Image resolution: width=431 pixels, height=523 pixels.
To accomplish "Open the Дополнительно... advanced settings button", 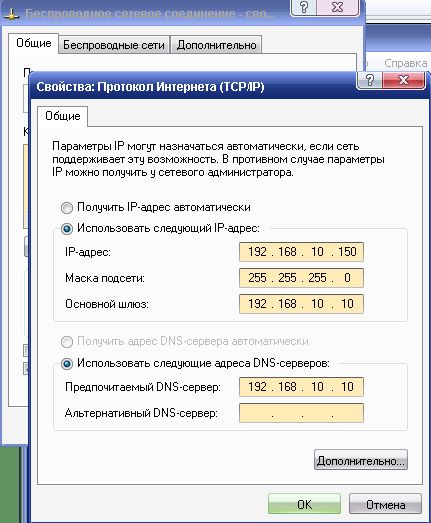I will tap(361, 460).
